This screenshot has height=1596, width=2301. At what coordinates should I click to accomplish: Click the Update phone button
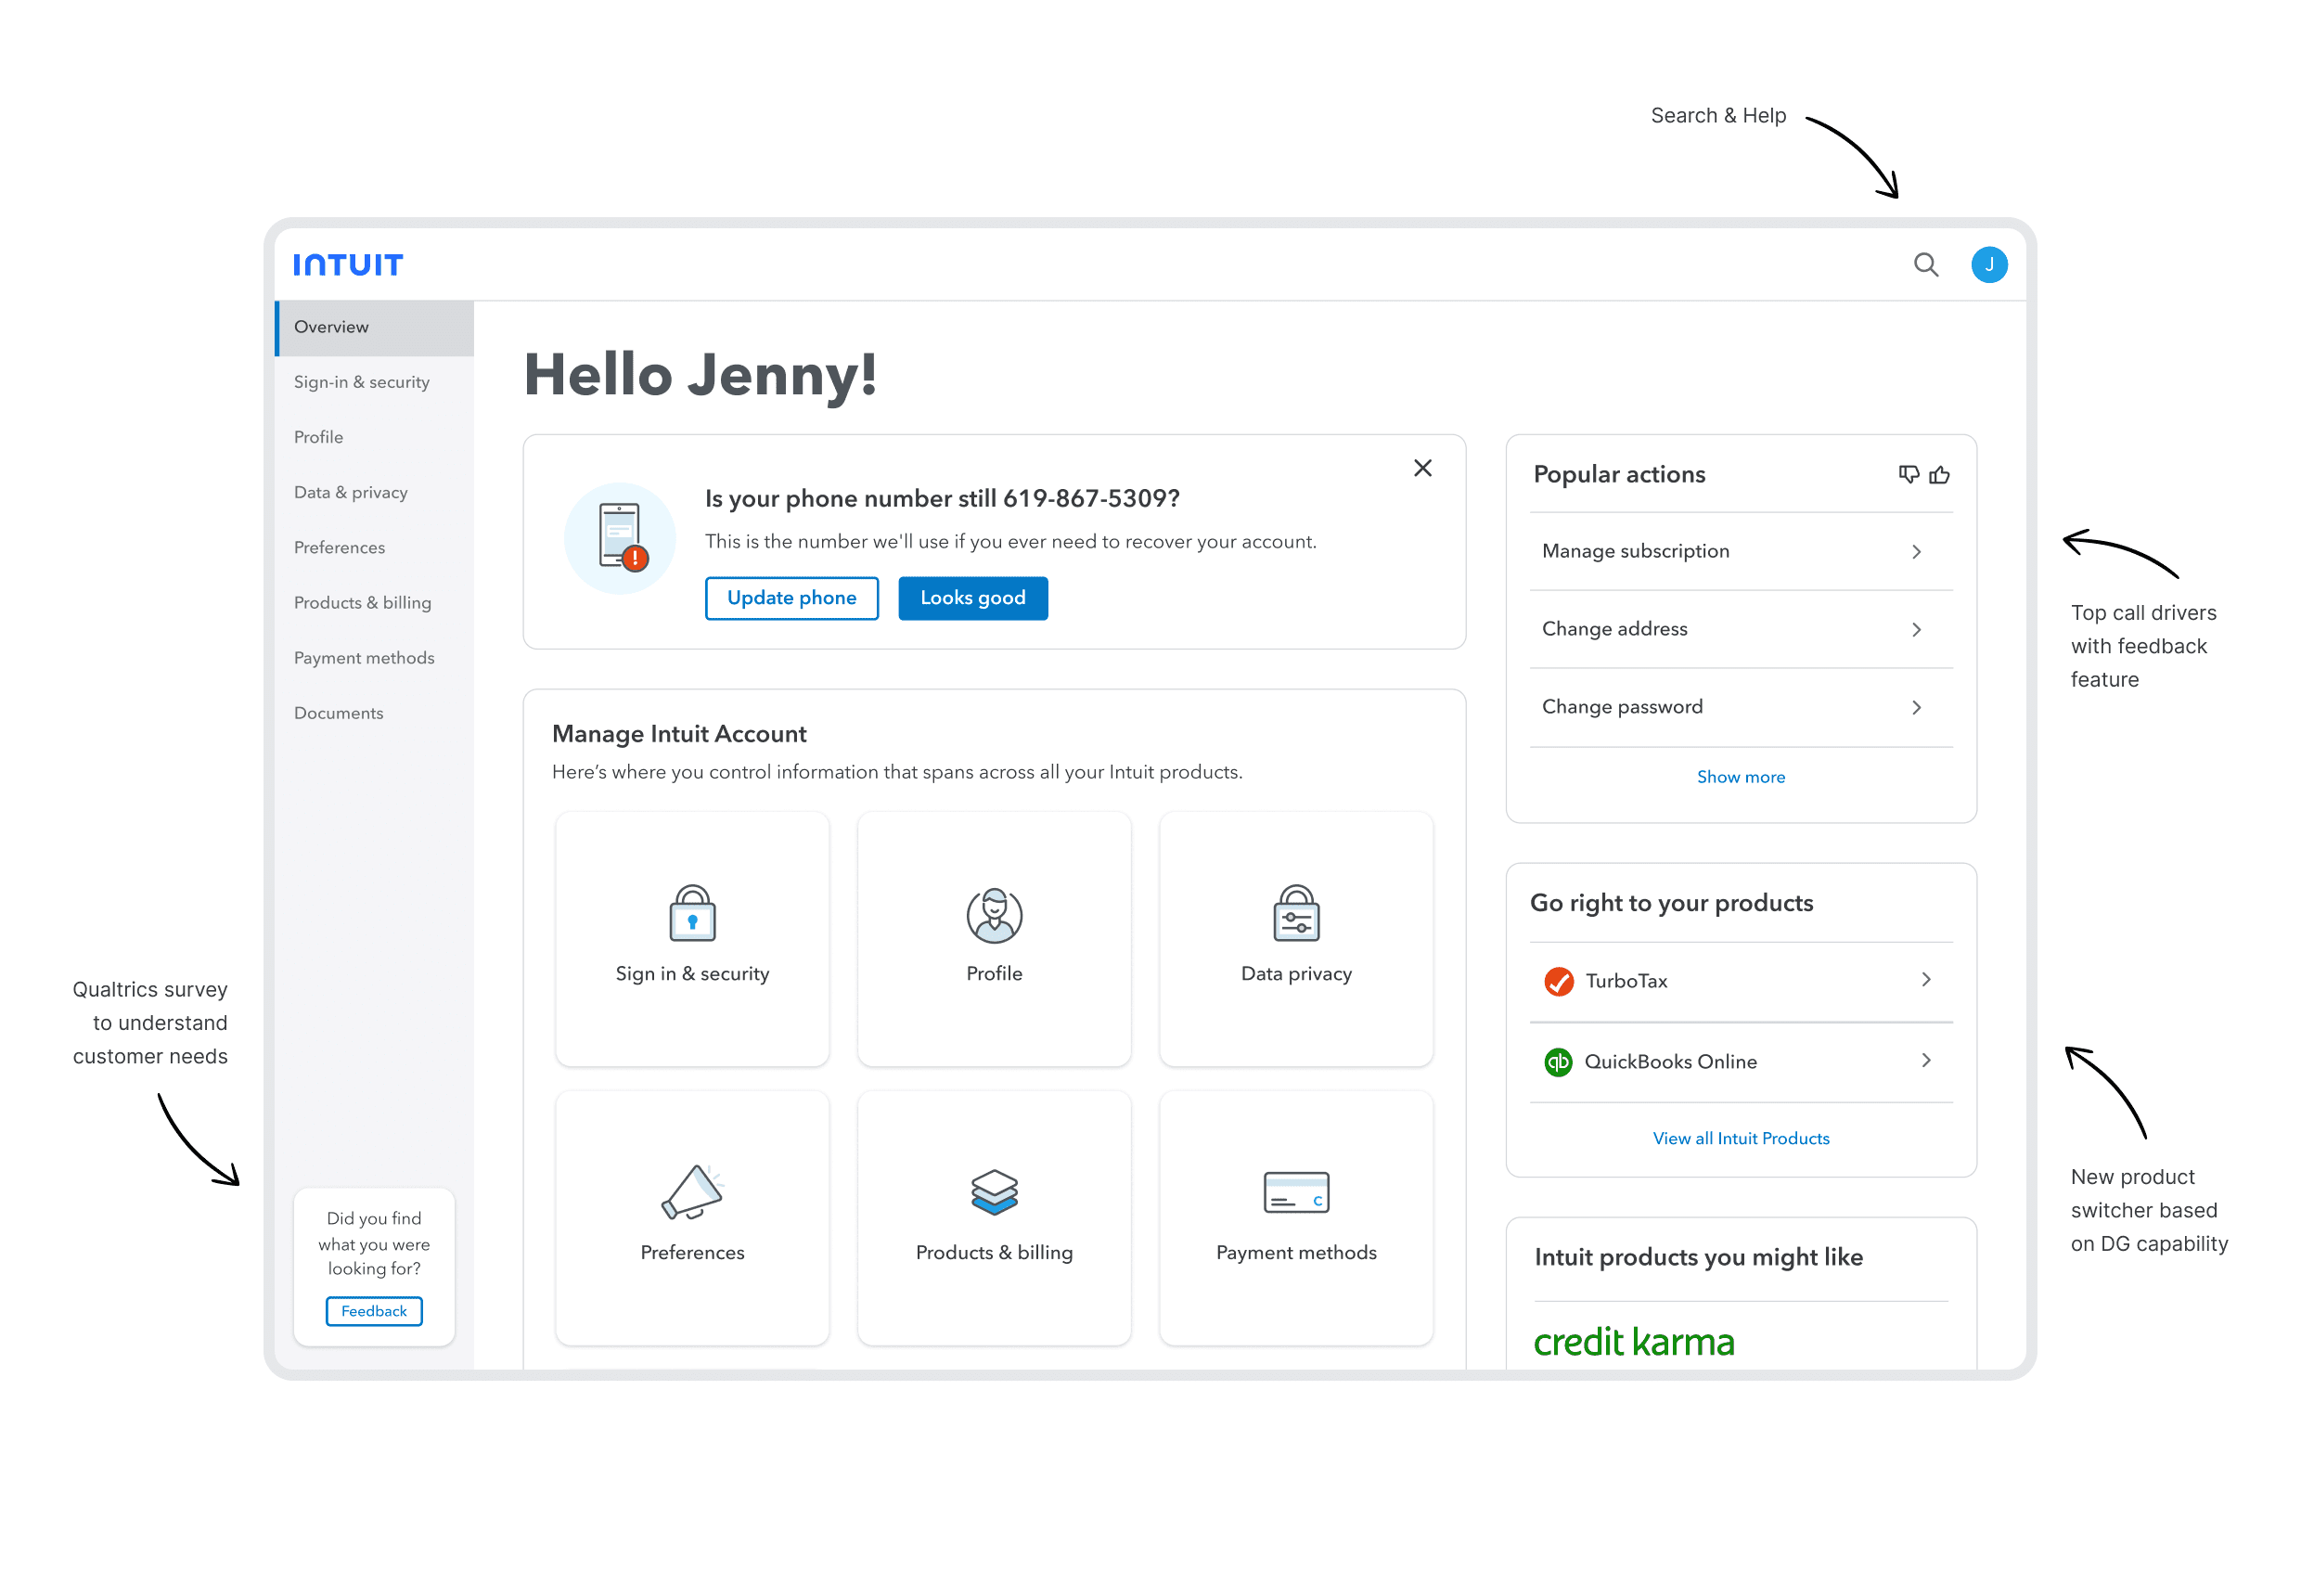(x=791, y=598)
